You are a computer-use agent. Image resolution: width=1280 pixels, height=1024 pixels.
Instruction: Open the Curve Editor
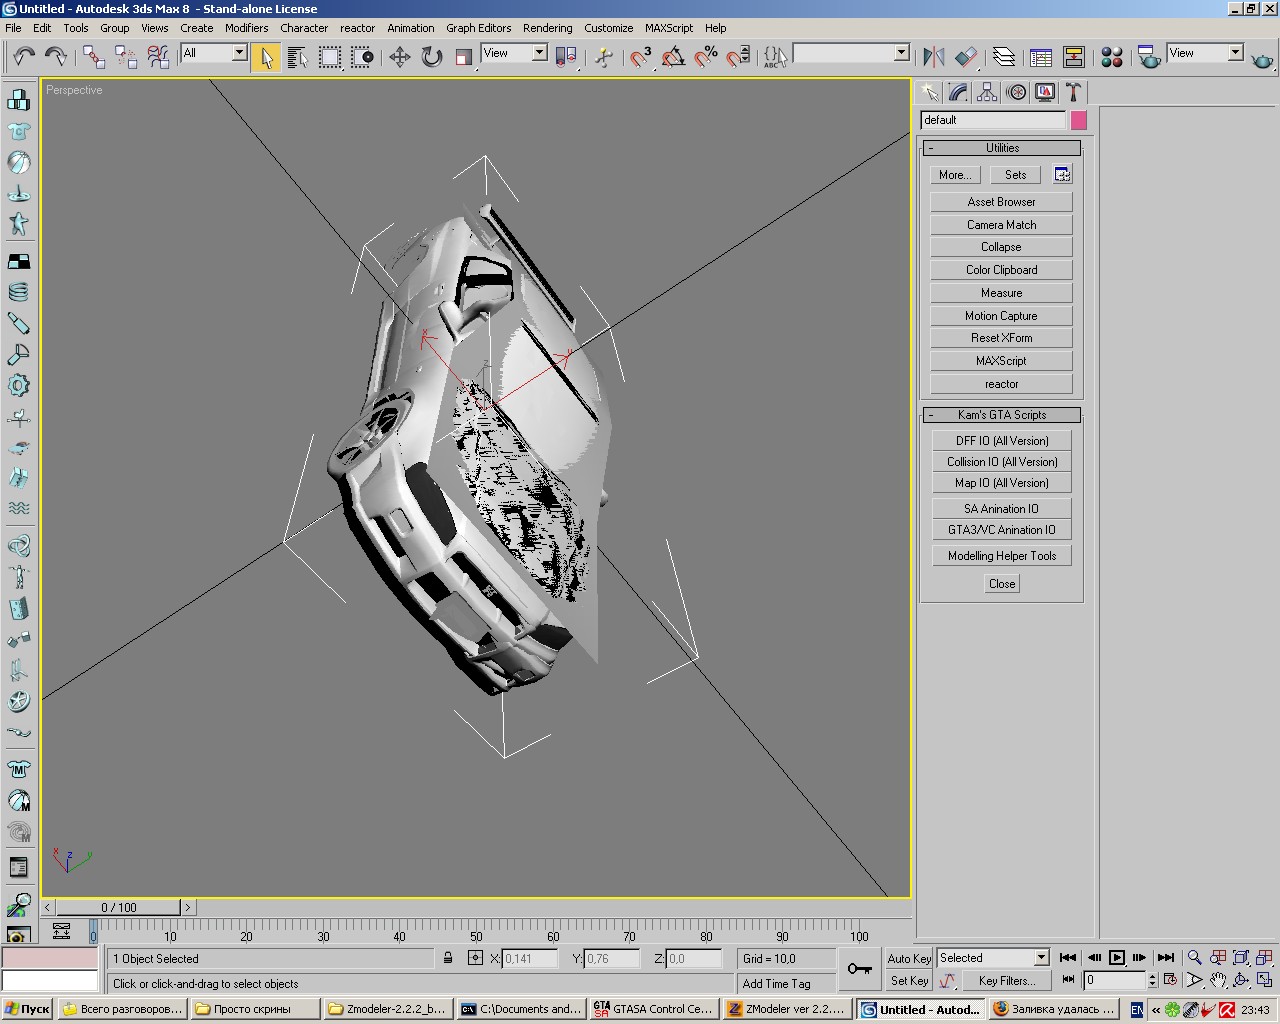pyautogui.click(x=1041, y=56)
